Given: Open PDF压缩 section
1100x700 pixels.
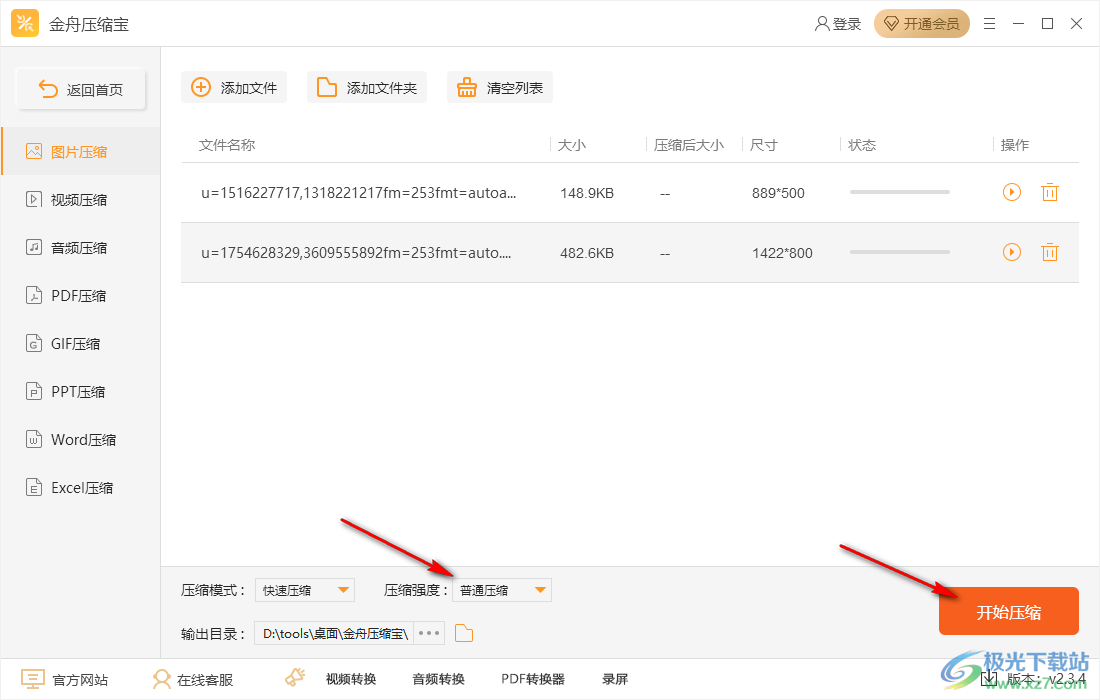Looking at the screenshot, I should point(81,295).
